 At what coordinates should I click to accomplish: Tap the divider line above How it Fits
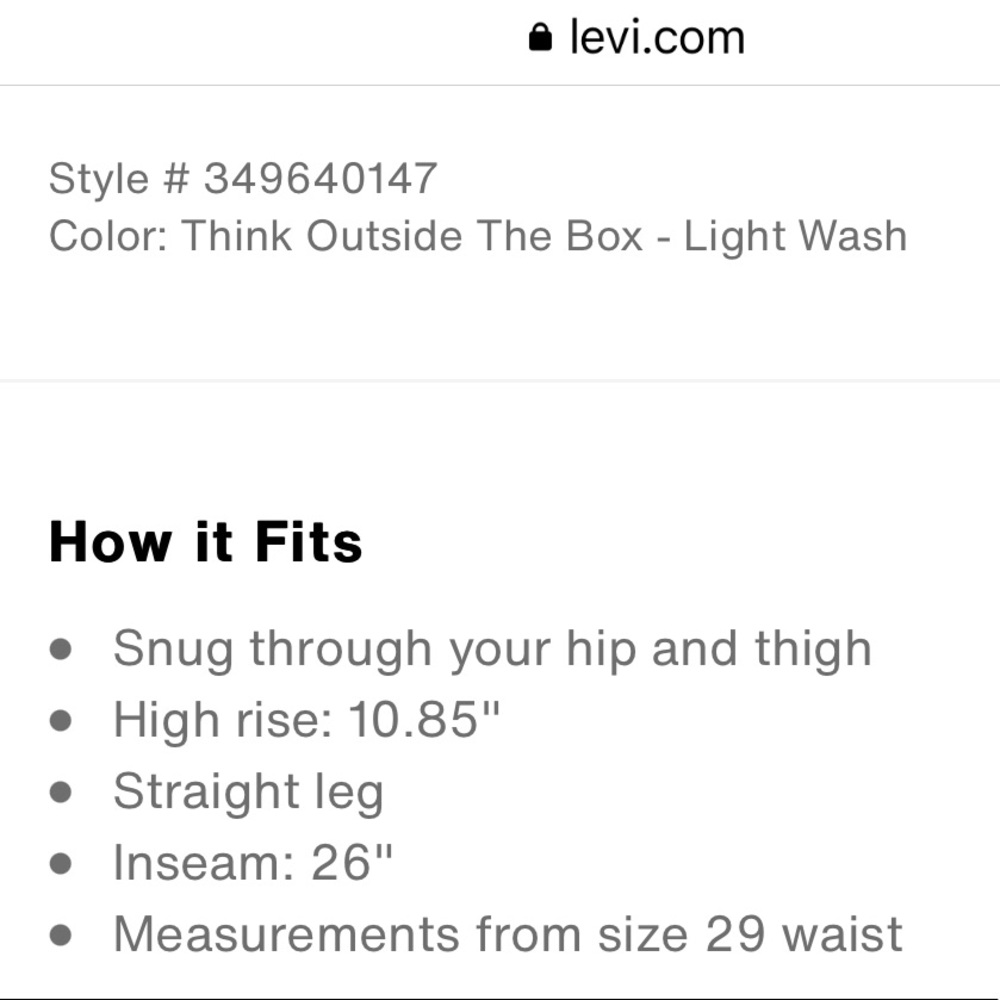tap(500, 381)
